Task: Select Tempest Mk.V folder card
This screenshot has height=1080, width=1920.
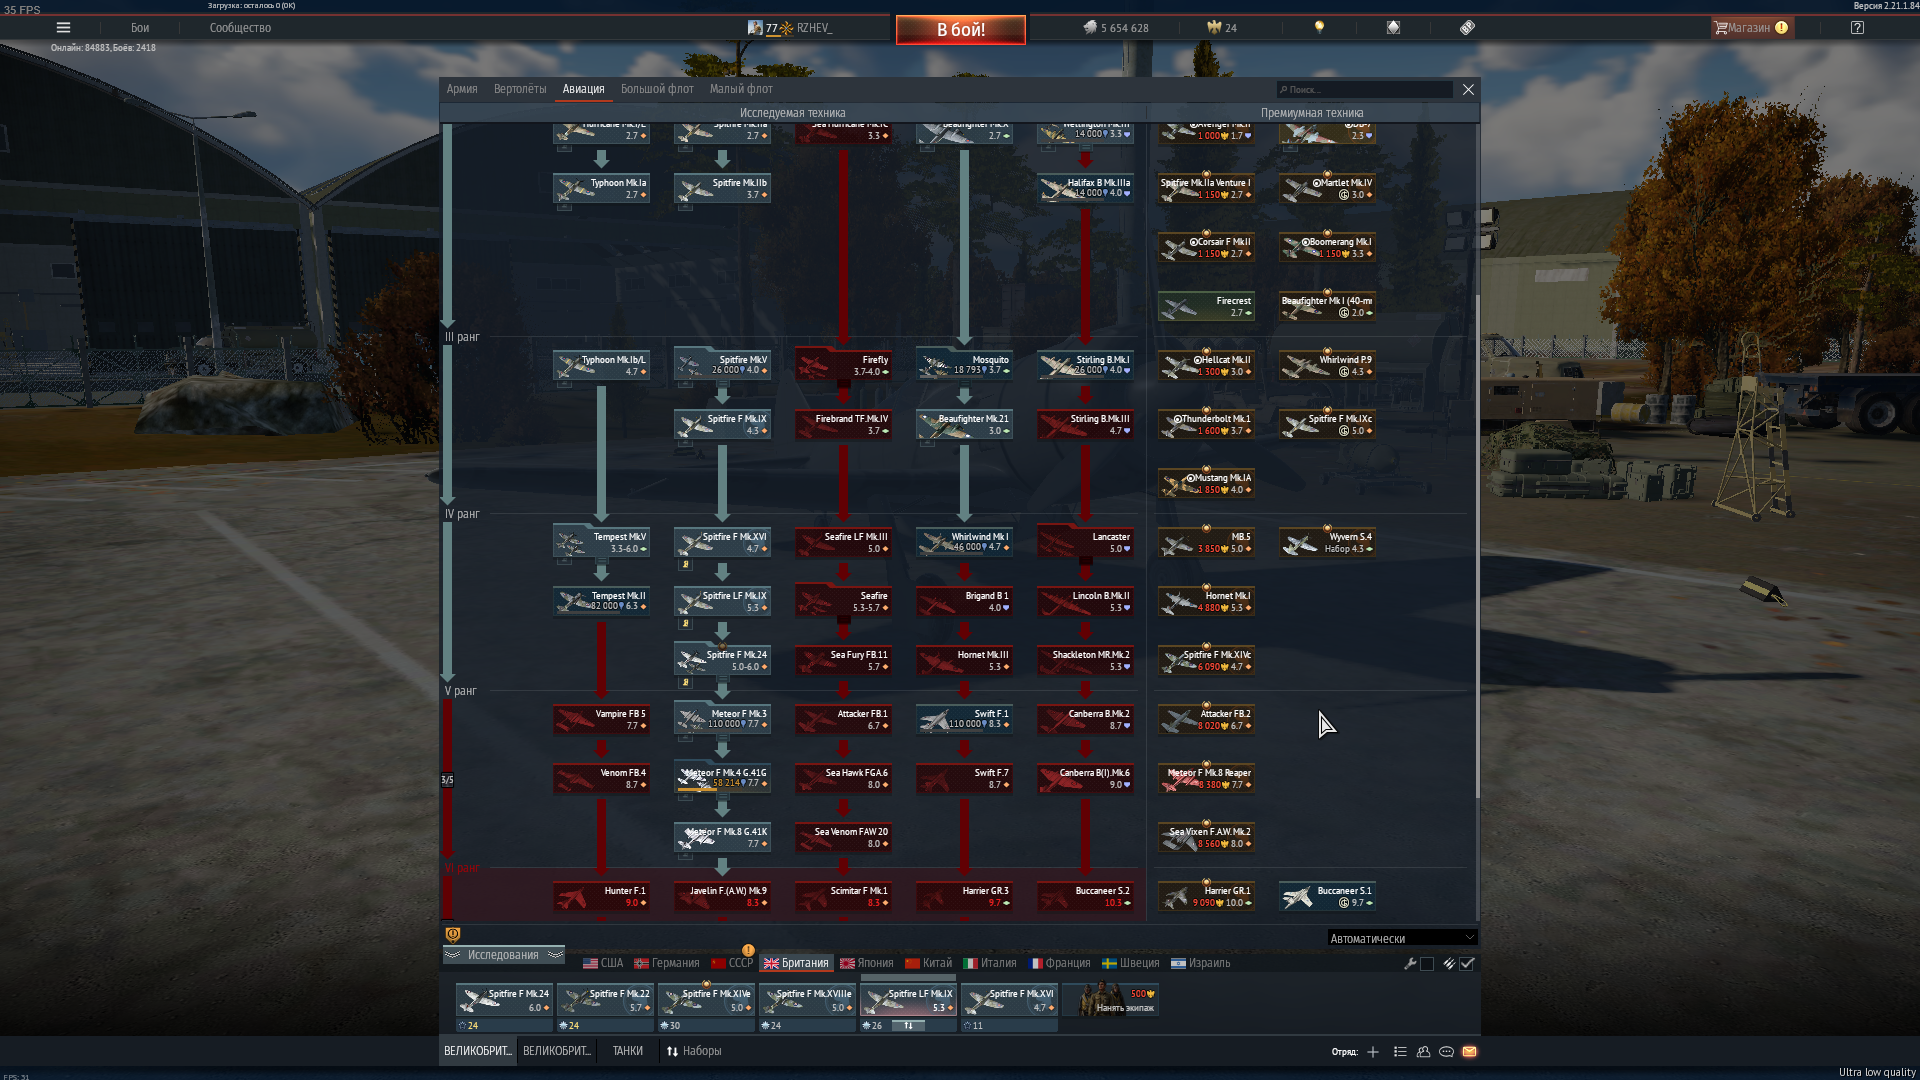Action: click(x=601, y=542)
